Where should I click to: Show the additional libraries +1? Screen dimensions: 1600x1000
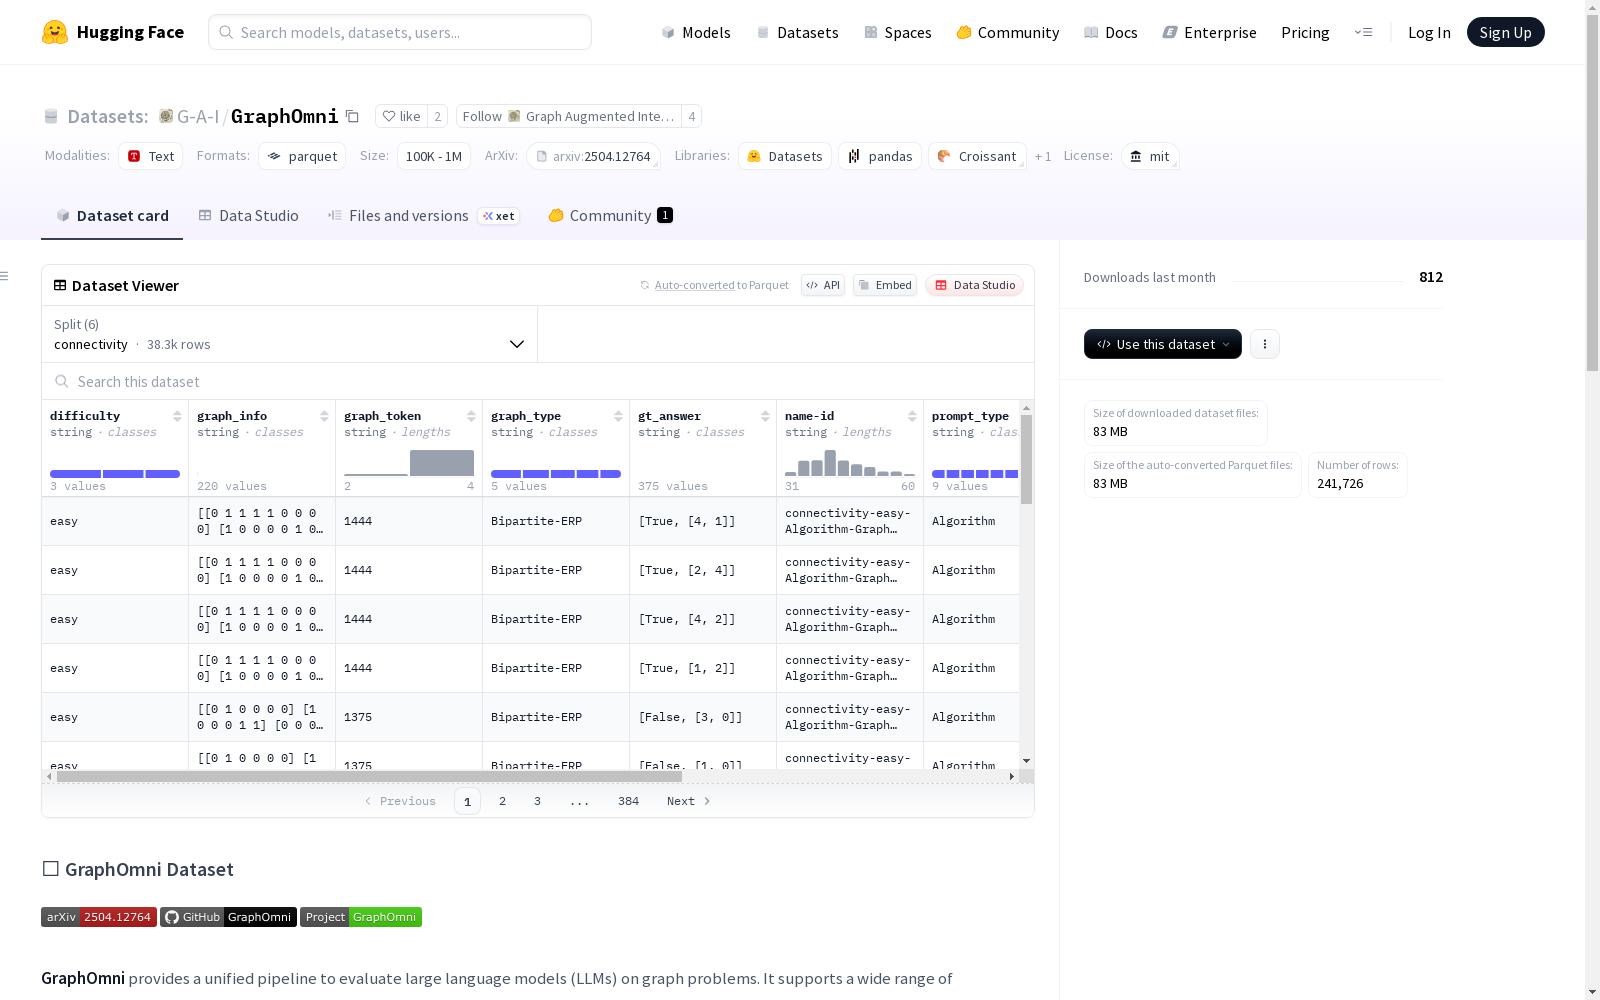1043,156
